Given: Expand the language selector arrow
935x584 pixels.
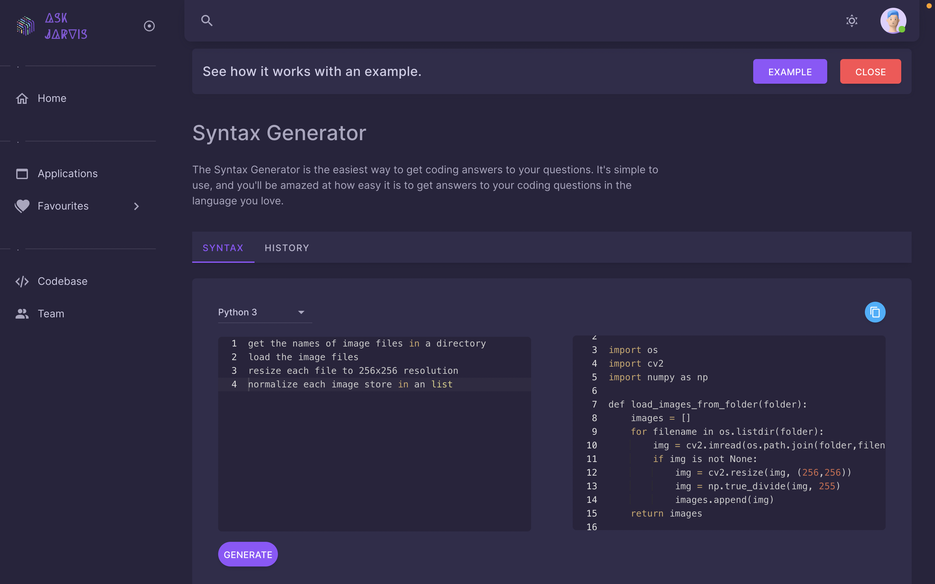Looking at the screenshot, I should tap(299, 312).
